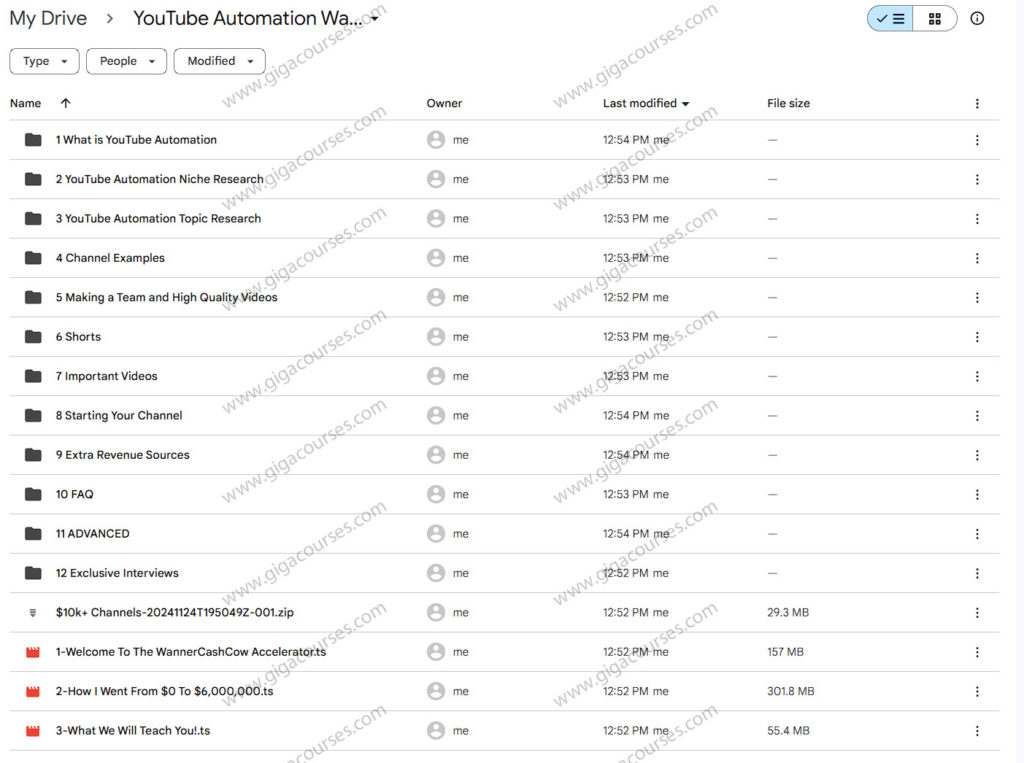Click the owner avatar icon next to '10 FAQ'
1024x763 pixels.
[x=436, y=494]
